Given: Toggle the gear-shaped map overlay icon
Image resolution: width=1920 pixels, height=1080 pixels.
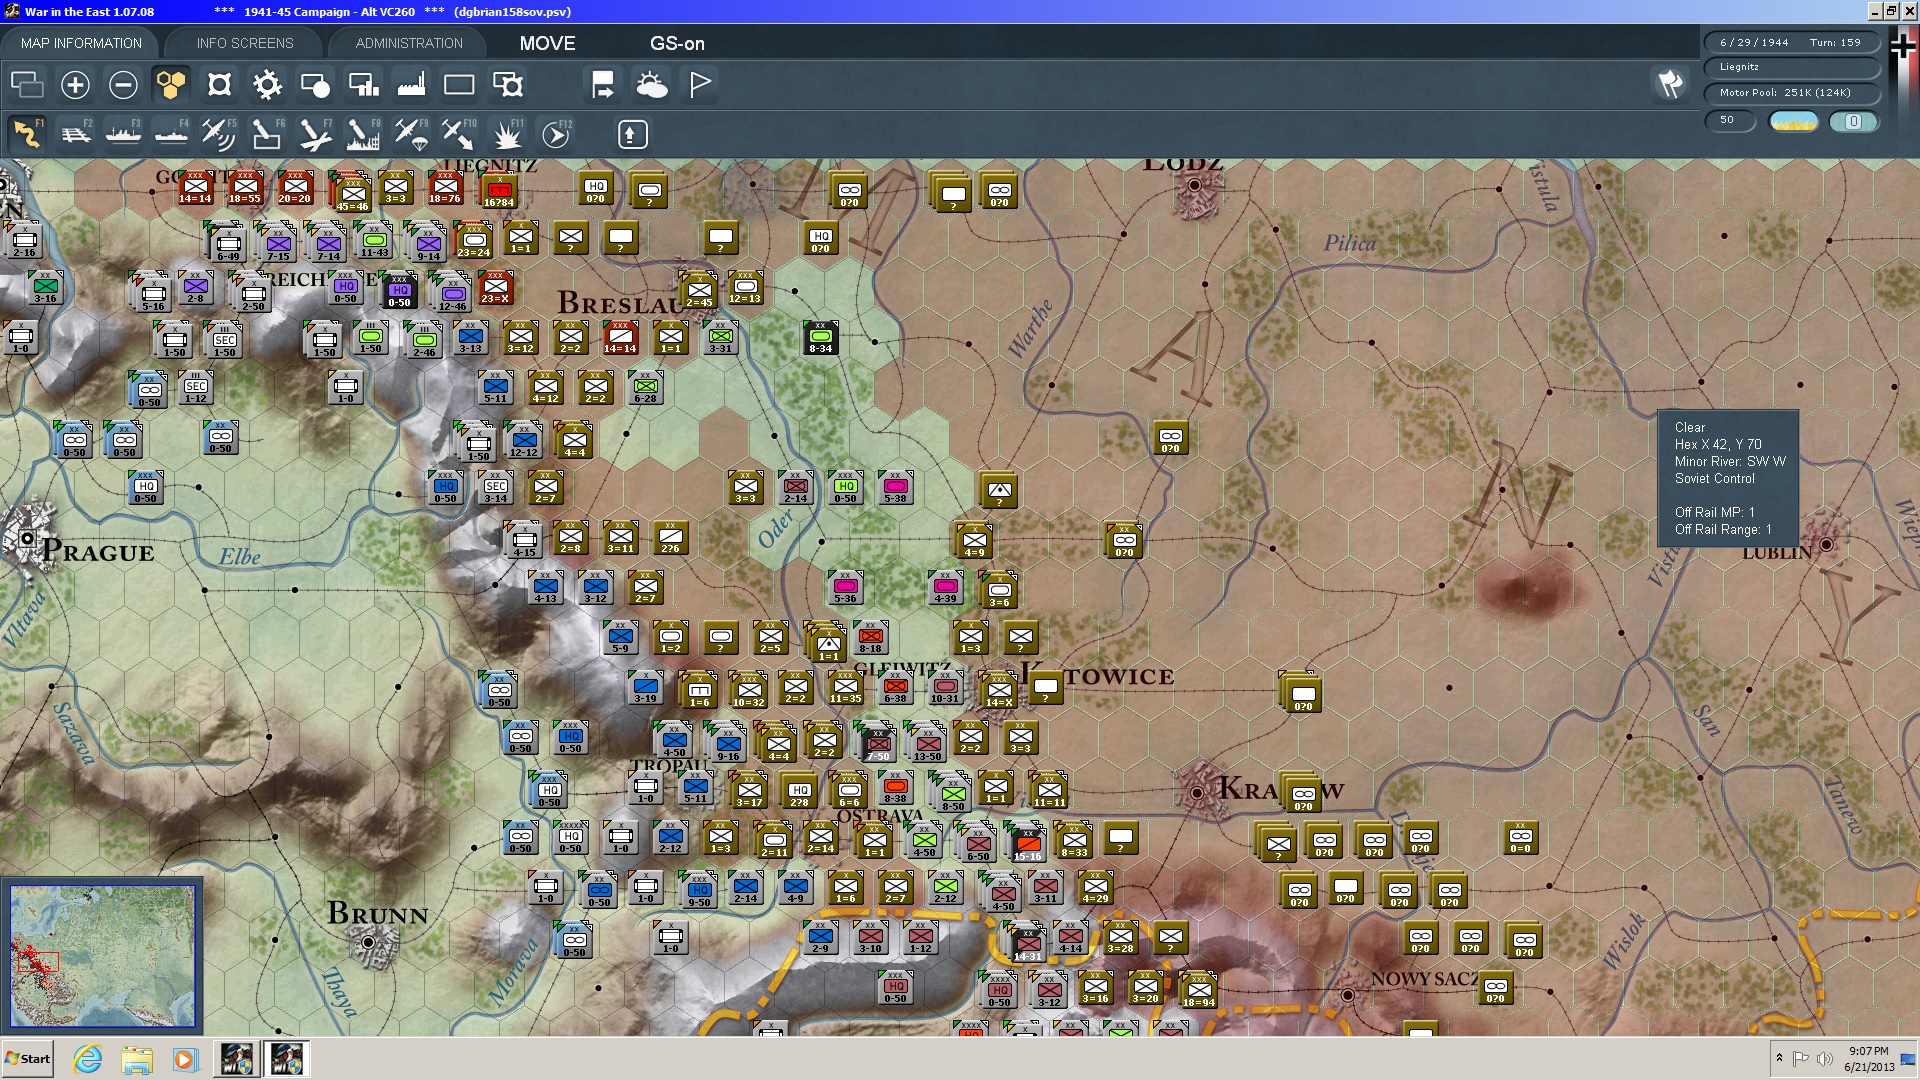Looking at the screenshot, I should pos(267,85).
